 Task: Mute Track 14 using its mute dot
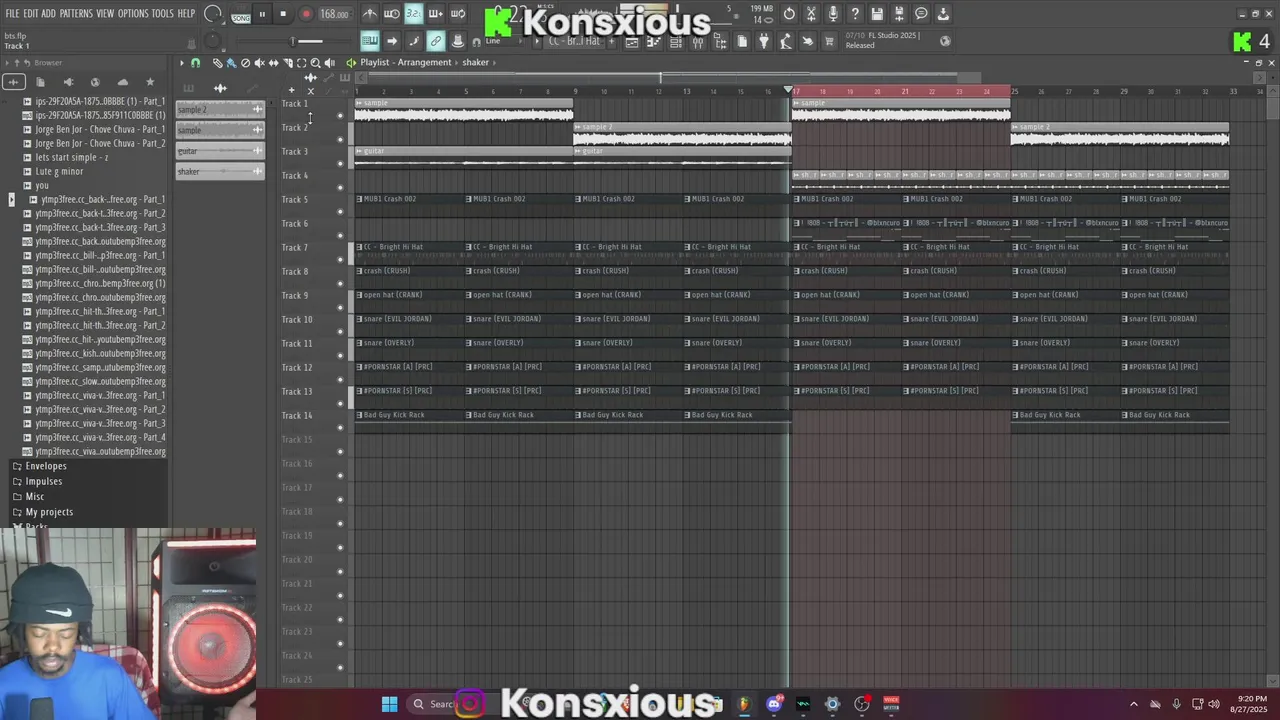(340, 427)
